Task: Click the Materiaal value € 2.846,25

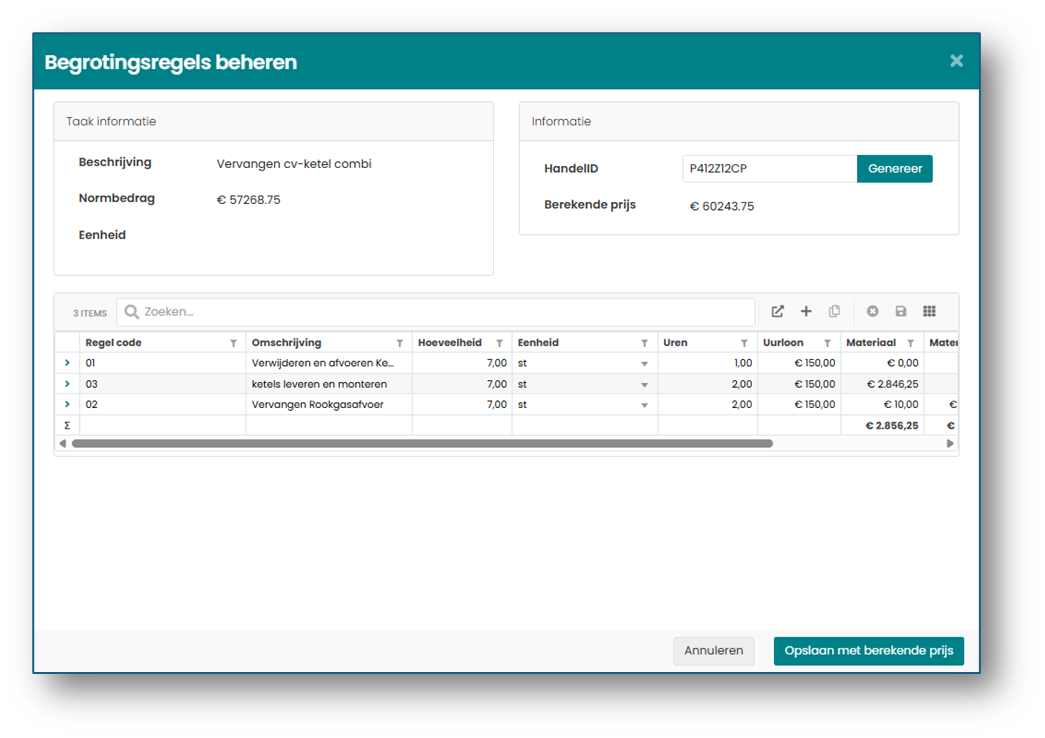Action: (892, 384)
